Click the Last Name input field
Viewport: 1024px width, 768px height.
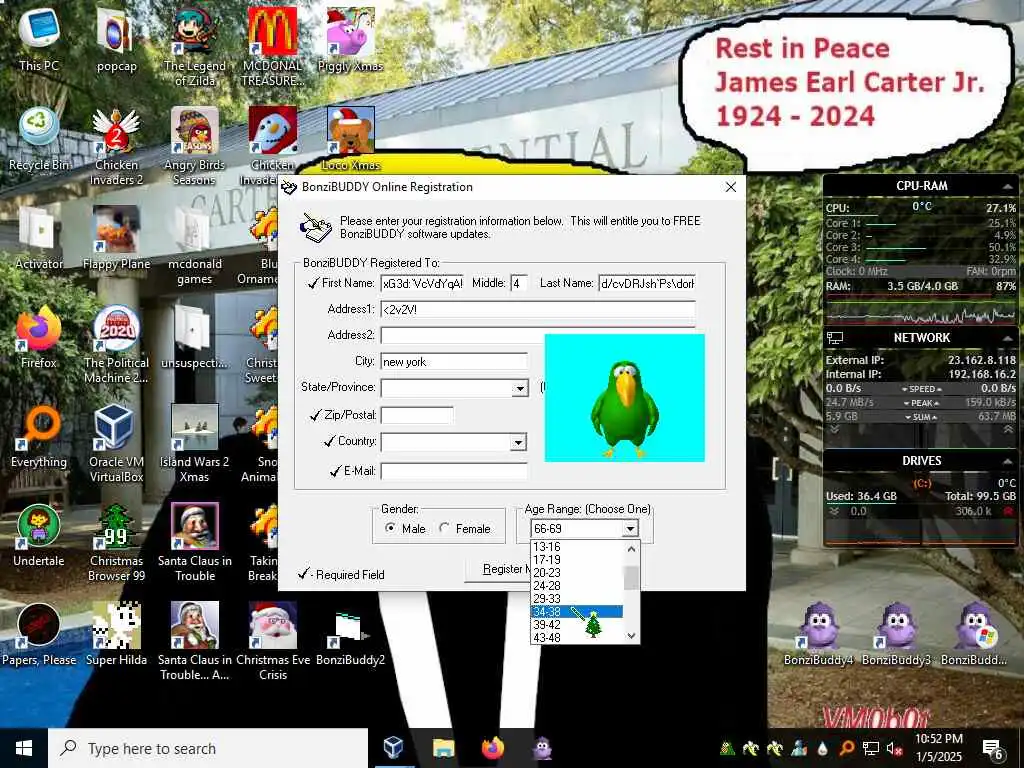(x=647, y=283)
